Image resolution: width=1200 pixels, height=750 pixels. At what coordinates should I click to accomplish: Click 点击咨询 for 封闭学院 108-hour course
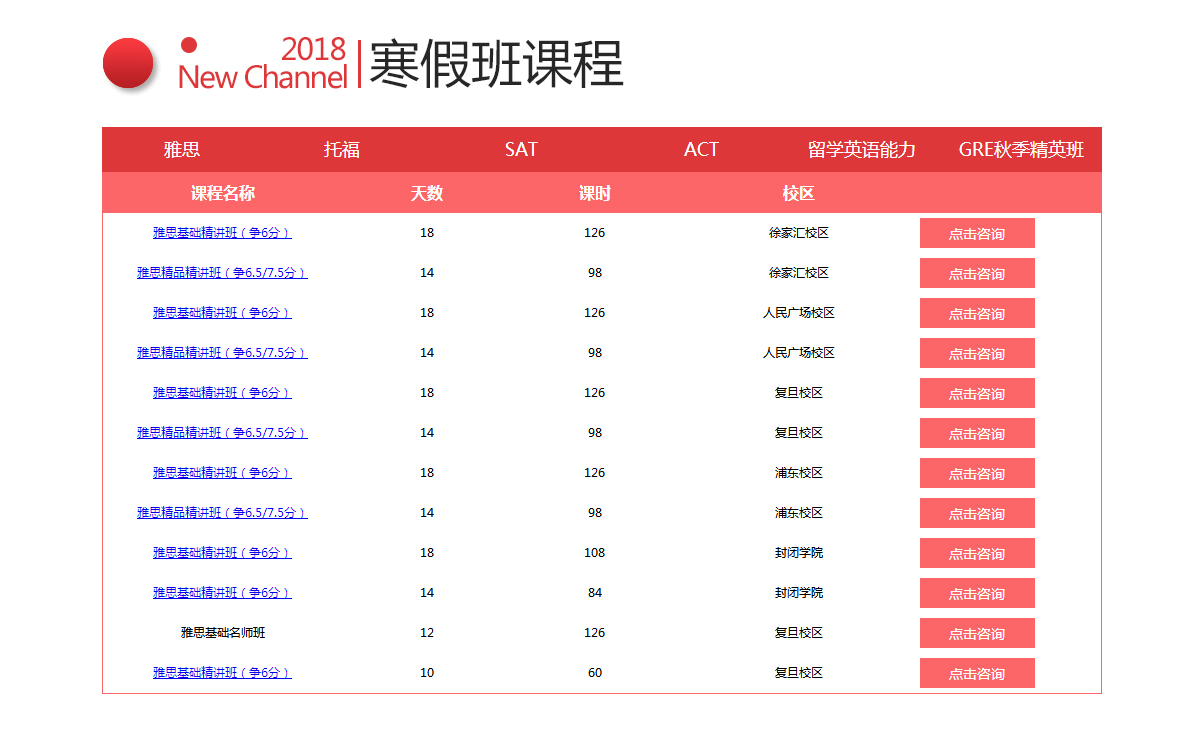pos(977,553)
